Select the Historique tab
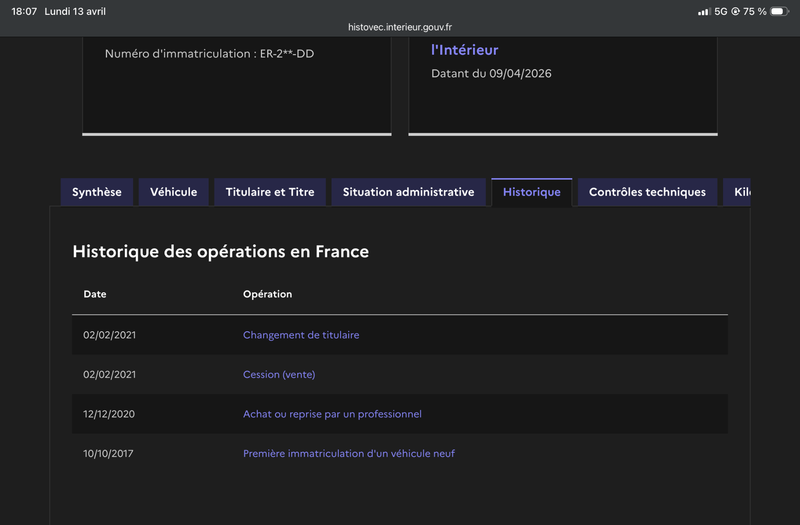The width and height of the screenshot is (800, 525). click(532, 192)
